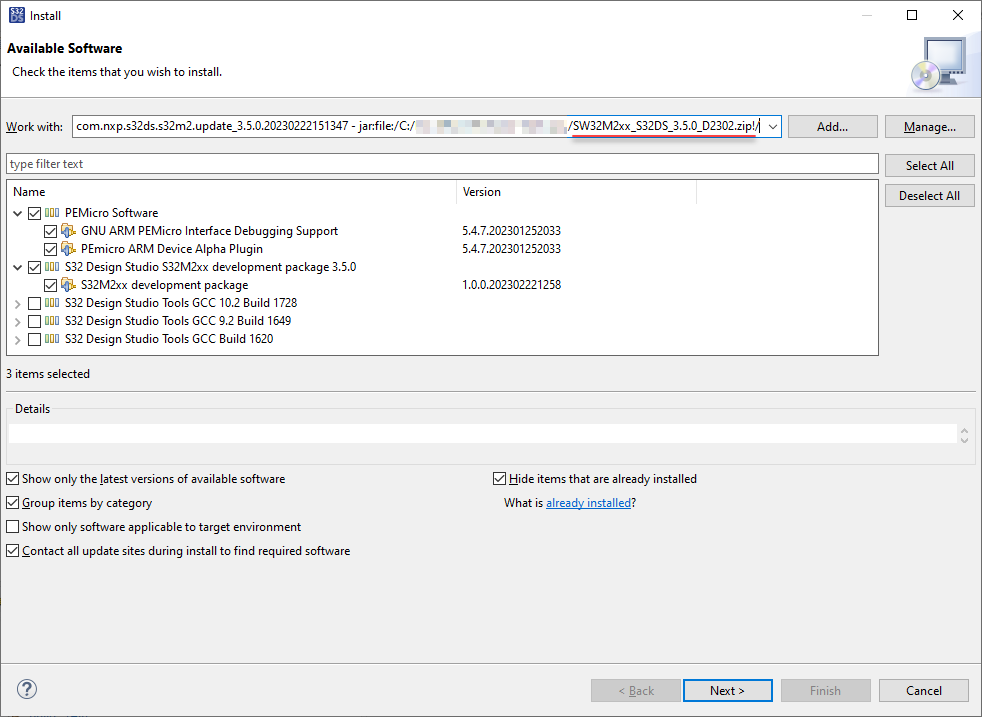The image size is (982, 717).
Task: Open the already installed link
Action: (588, 503)
